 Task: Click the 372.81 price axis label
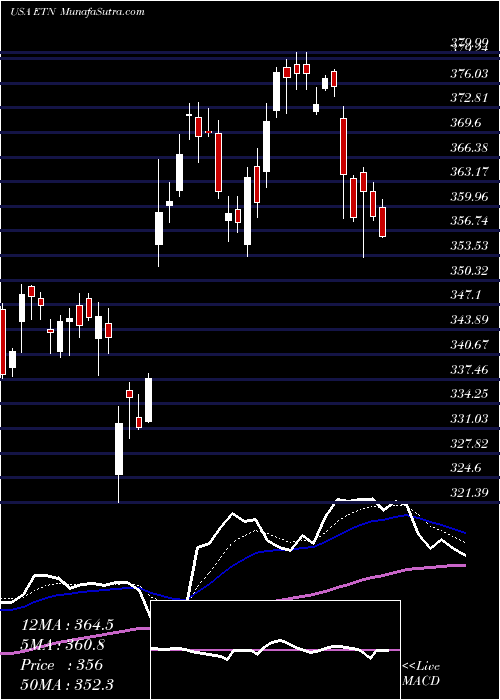click(469, 98)
